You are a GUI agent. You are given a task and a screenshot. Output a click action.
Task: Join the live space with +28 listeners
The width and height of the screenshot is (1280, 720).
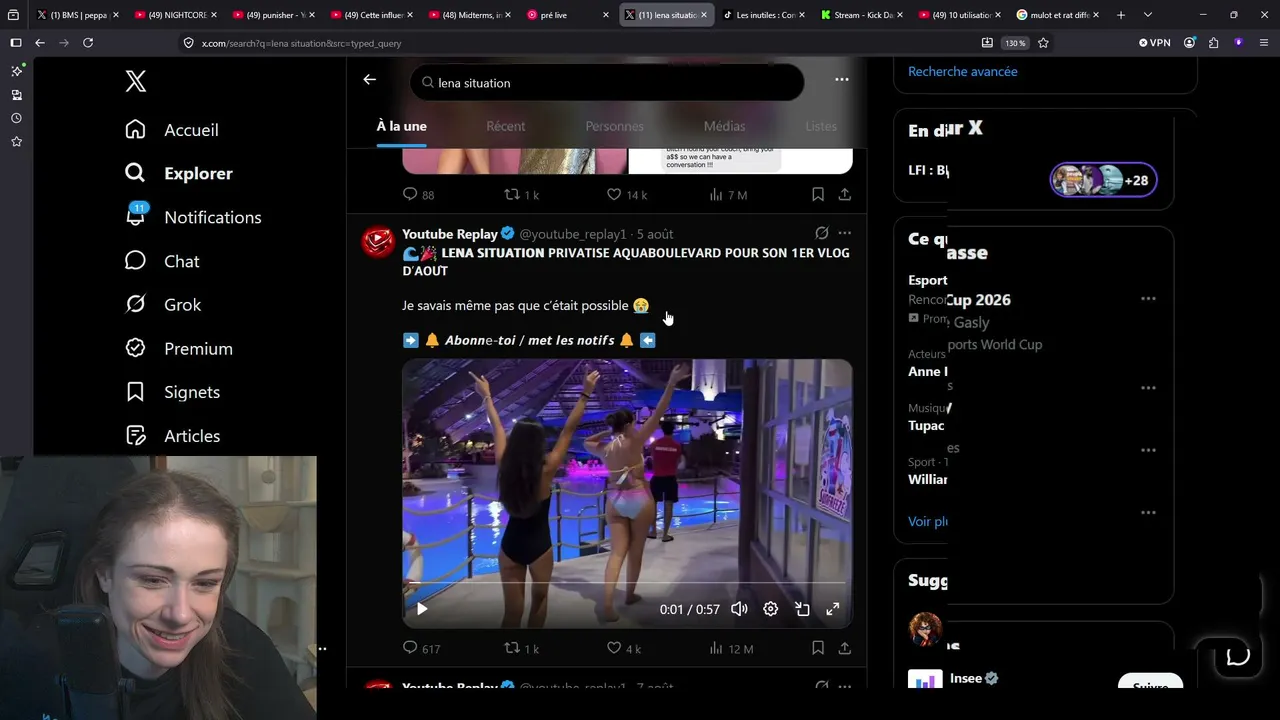(1103, 180)
